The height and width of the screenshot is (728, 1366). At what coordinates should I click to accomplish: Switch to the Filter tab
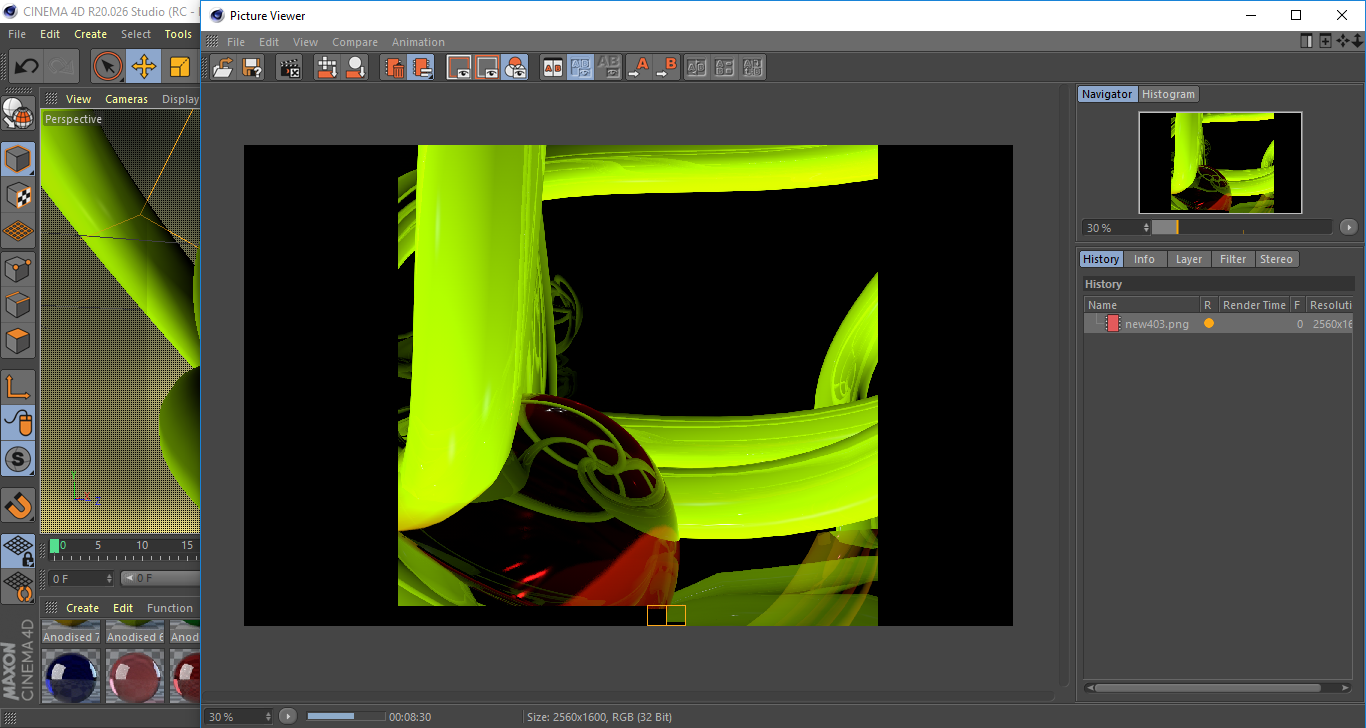(x=1233, y=259)
